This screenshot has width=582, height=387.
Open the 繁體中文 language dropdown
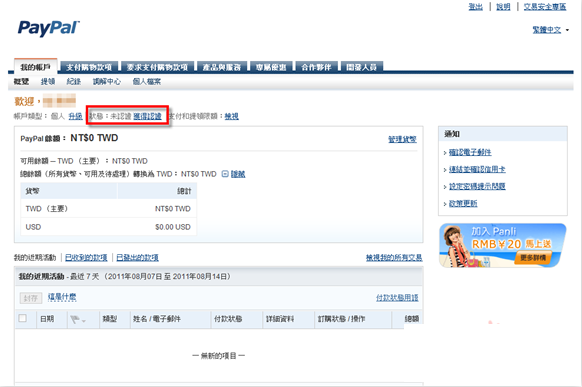(550, 30)
